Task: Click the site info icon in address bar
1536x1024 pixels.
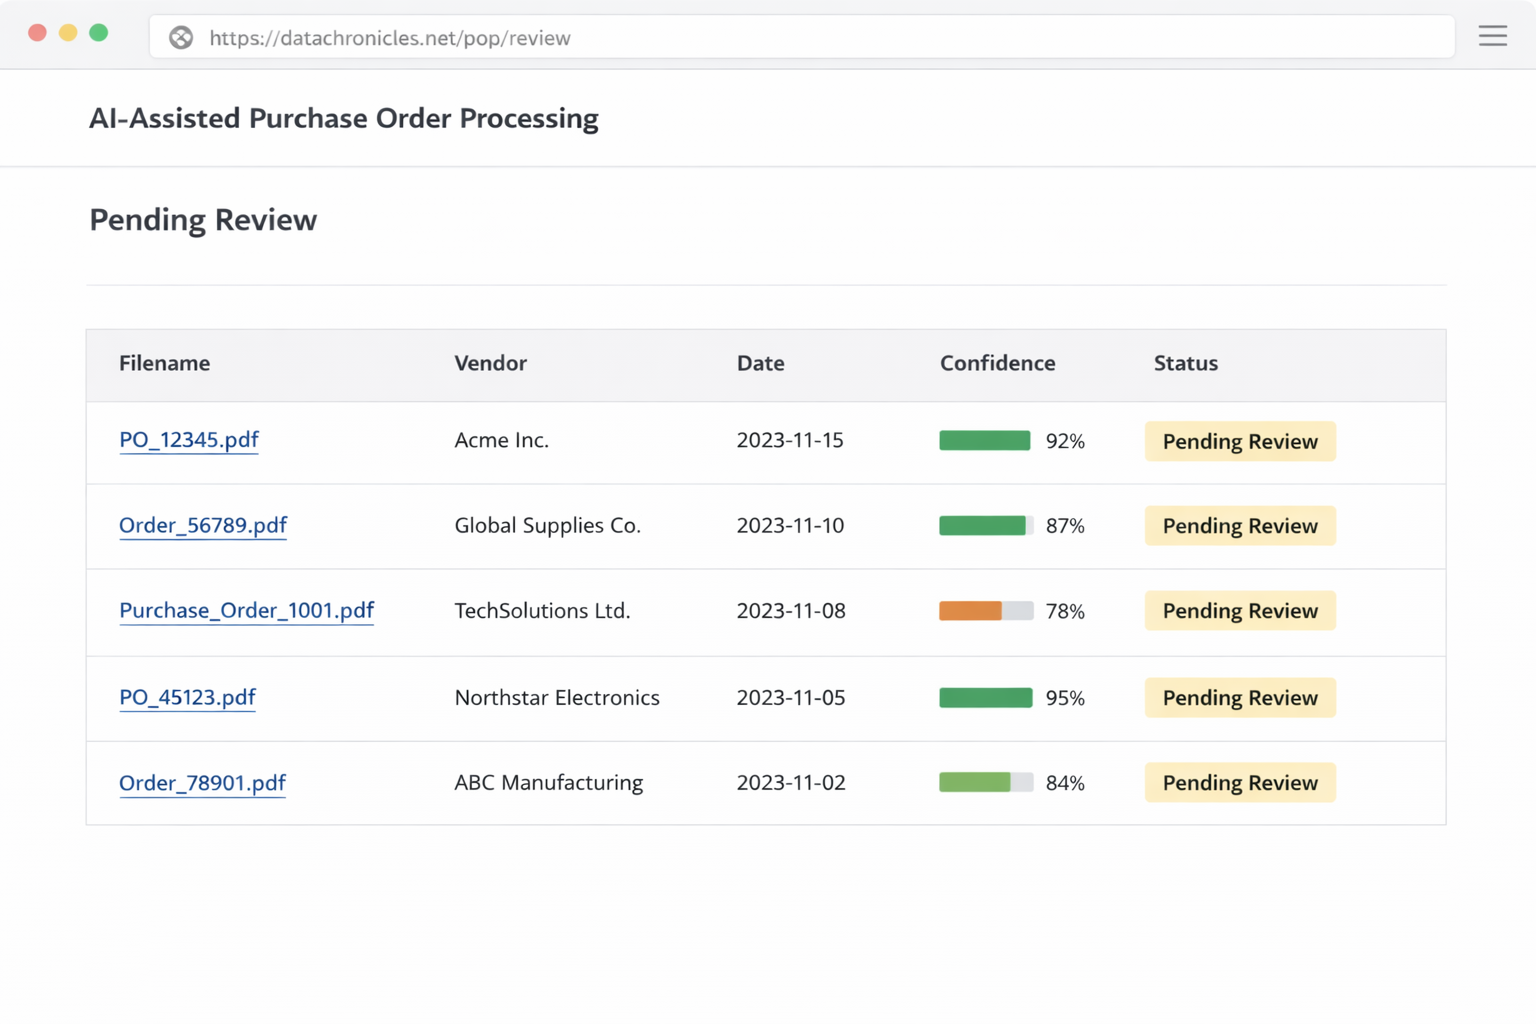Action: 181,38
